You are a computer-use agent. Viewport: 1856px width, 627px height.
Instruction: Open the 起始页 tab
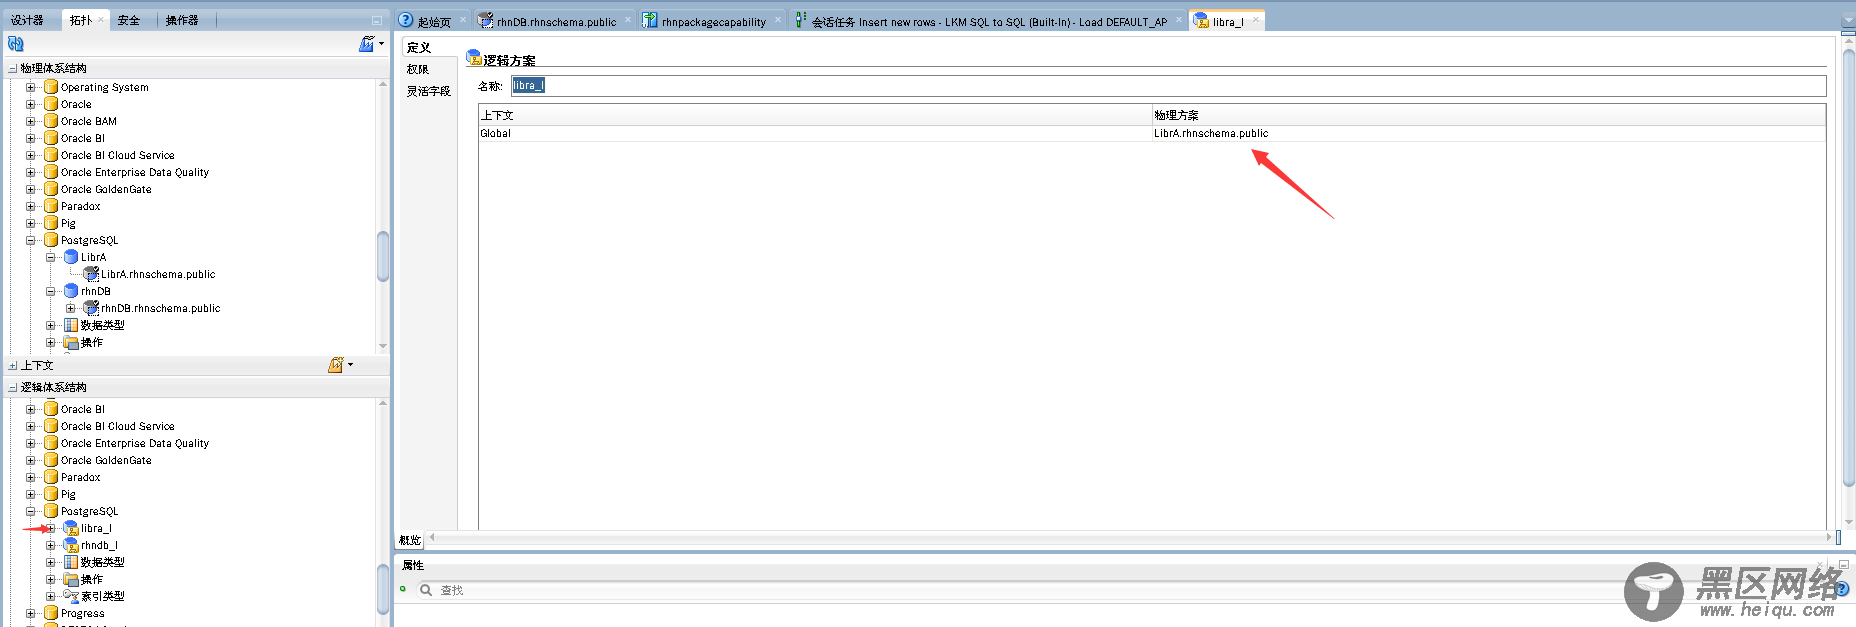434,21
